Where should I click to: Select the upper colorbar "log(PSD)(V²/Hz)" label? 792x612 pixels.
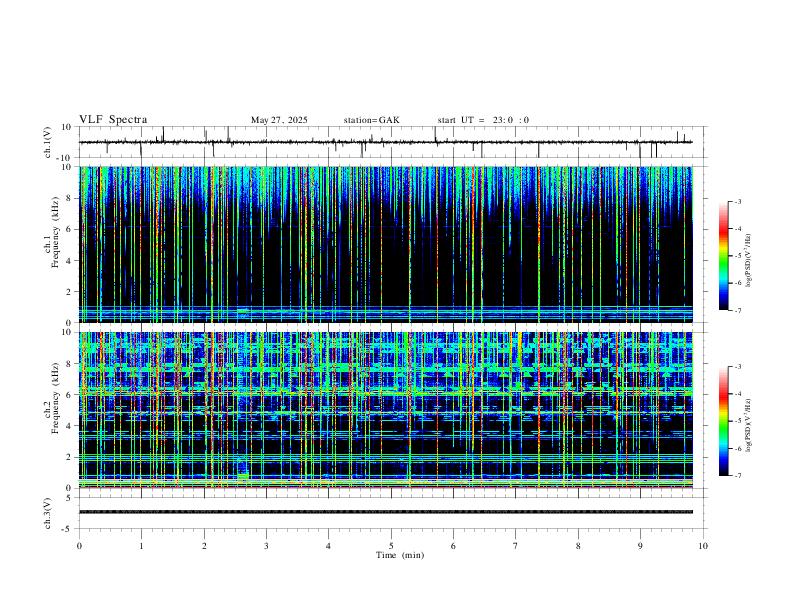tap(749, 260)
